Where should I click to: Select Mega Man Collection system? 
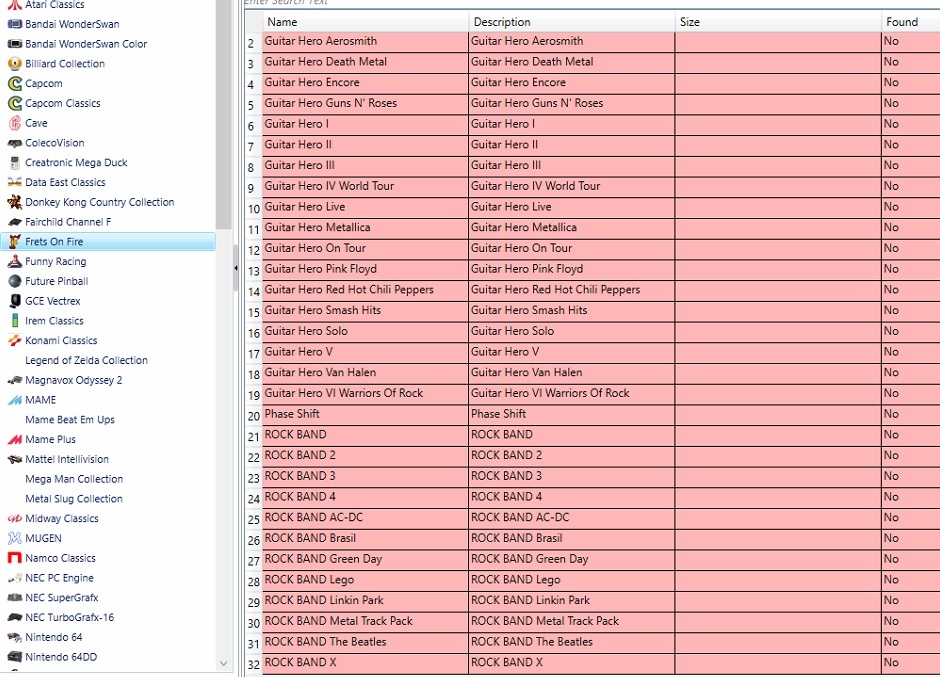click(x=74, y=479)
